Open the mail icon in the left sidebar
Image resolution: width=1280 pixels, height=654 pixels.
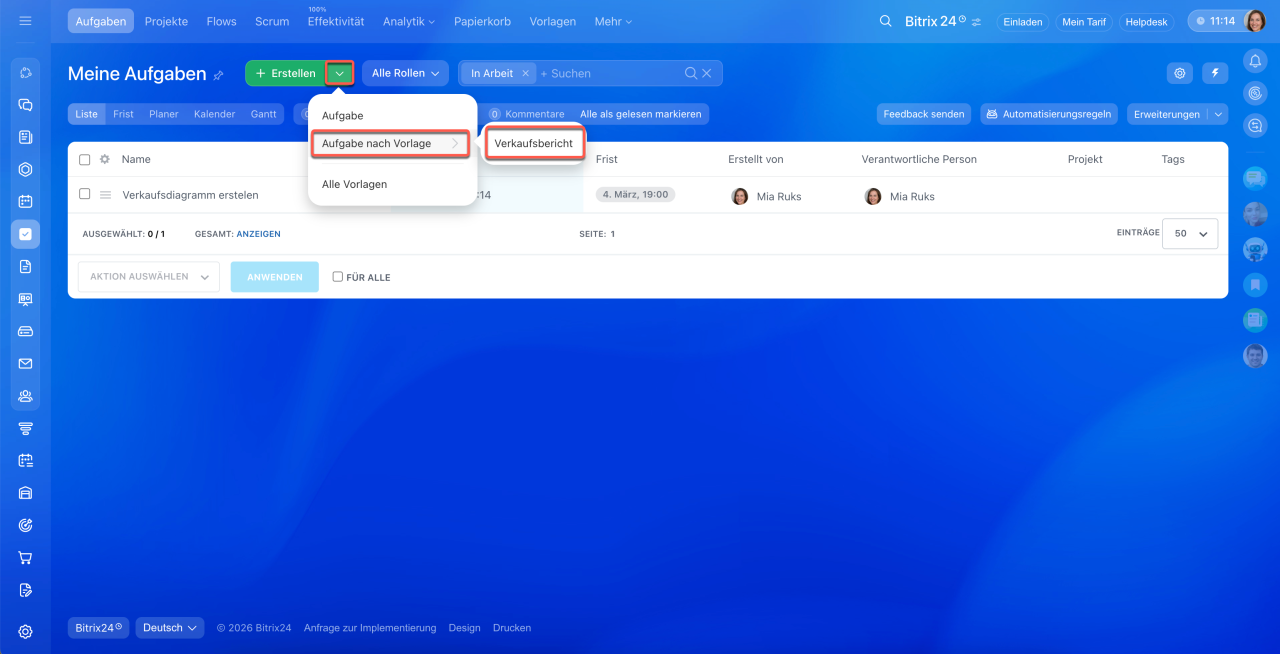pos(26,364)
